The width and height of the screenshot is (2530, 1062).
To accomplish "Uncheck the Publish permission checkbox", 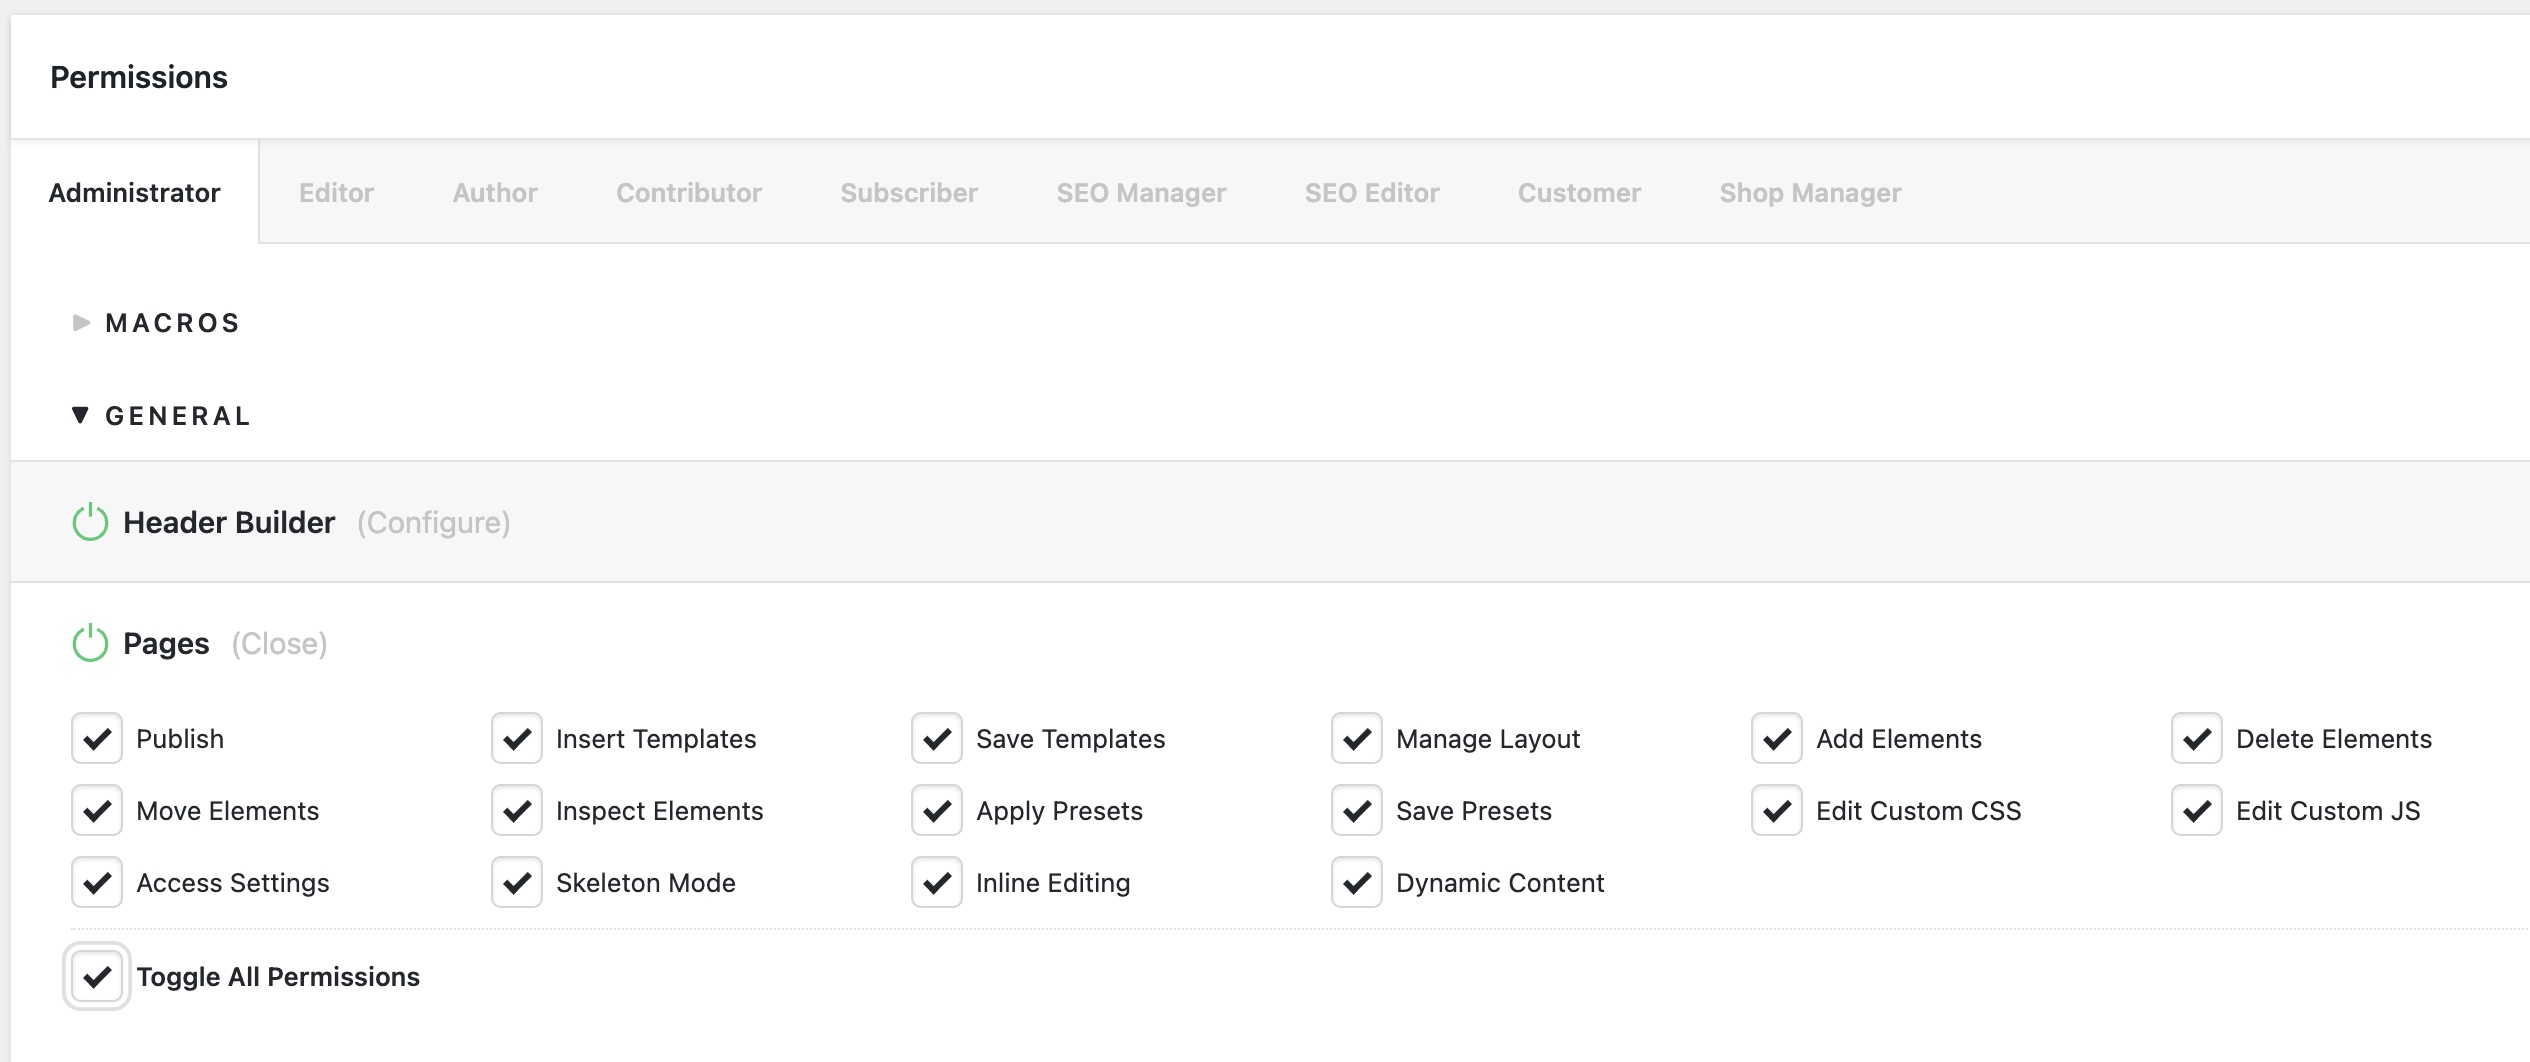I will pos(97,739).
